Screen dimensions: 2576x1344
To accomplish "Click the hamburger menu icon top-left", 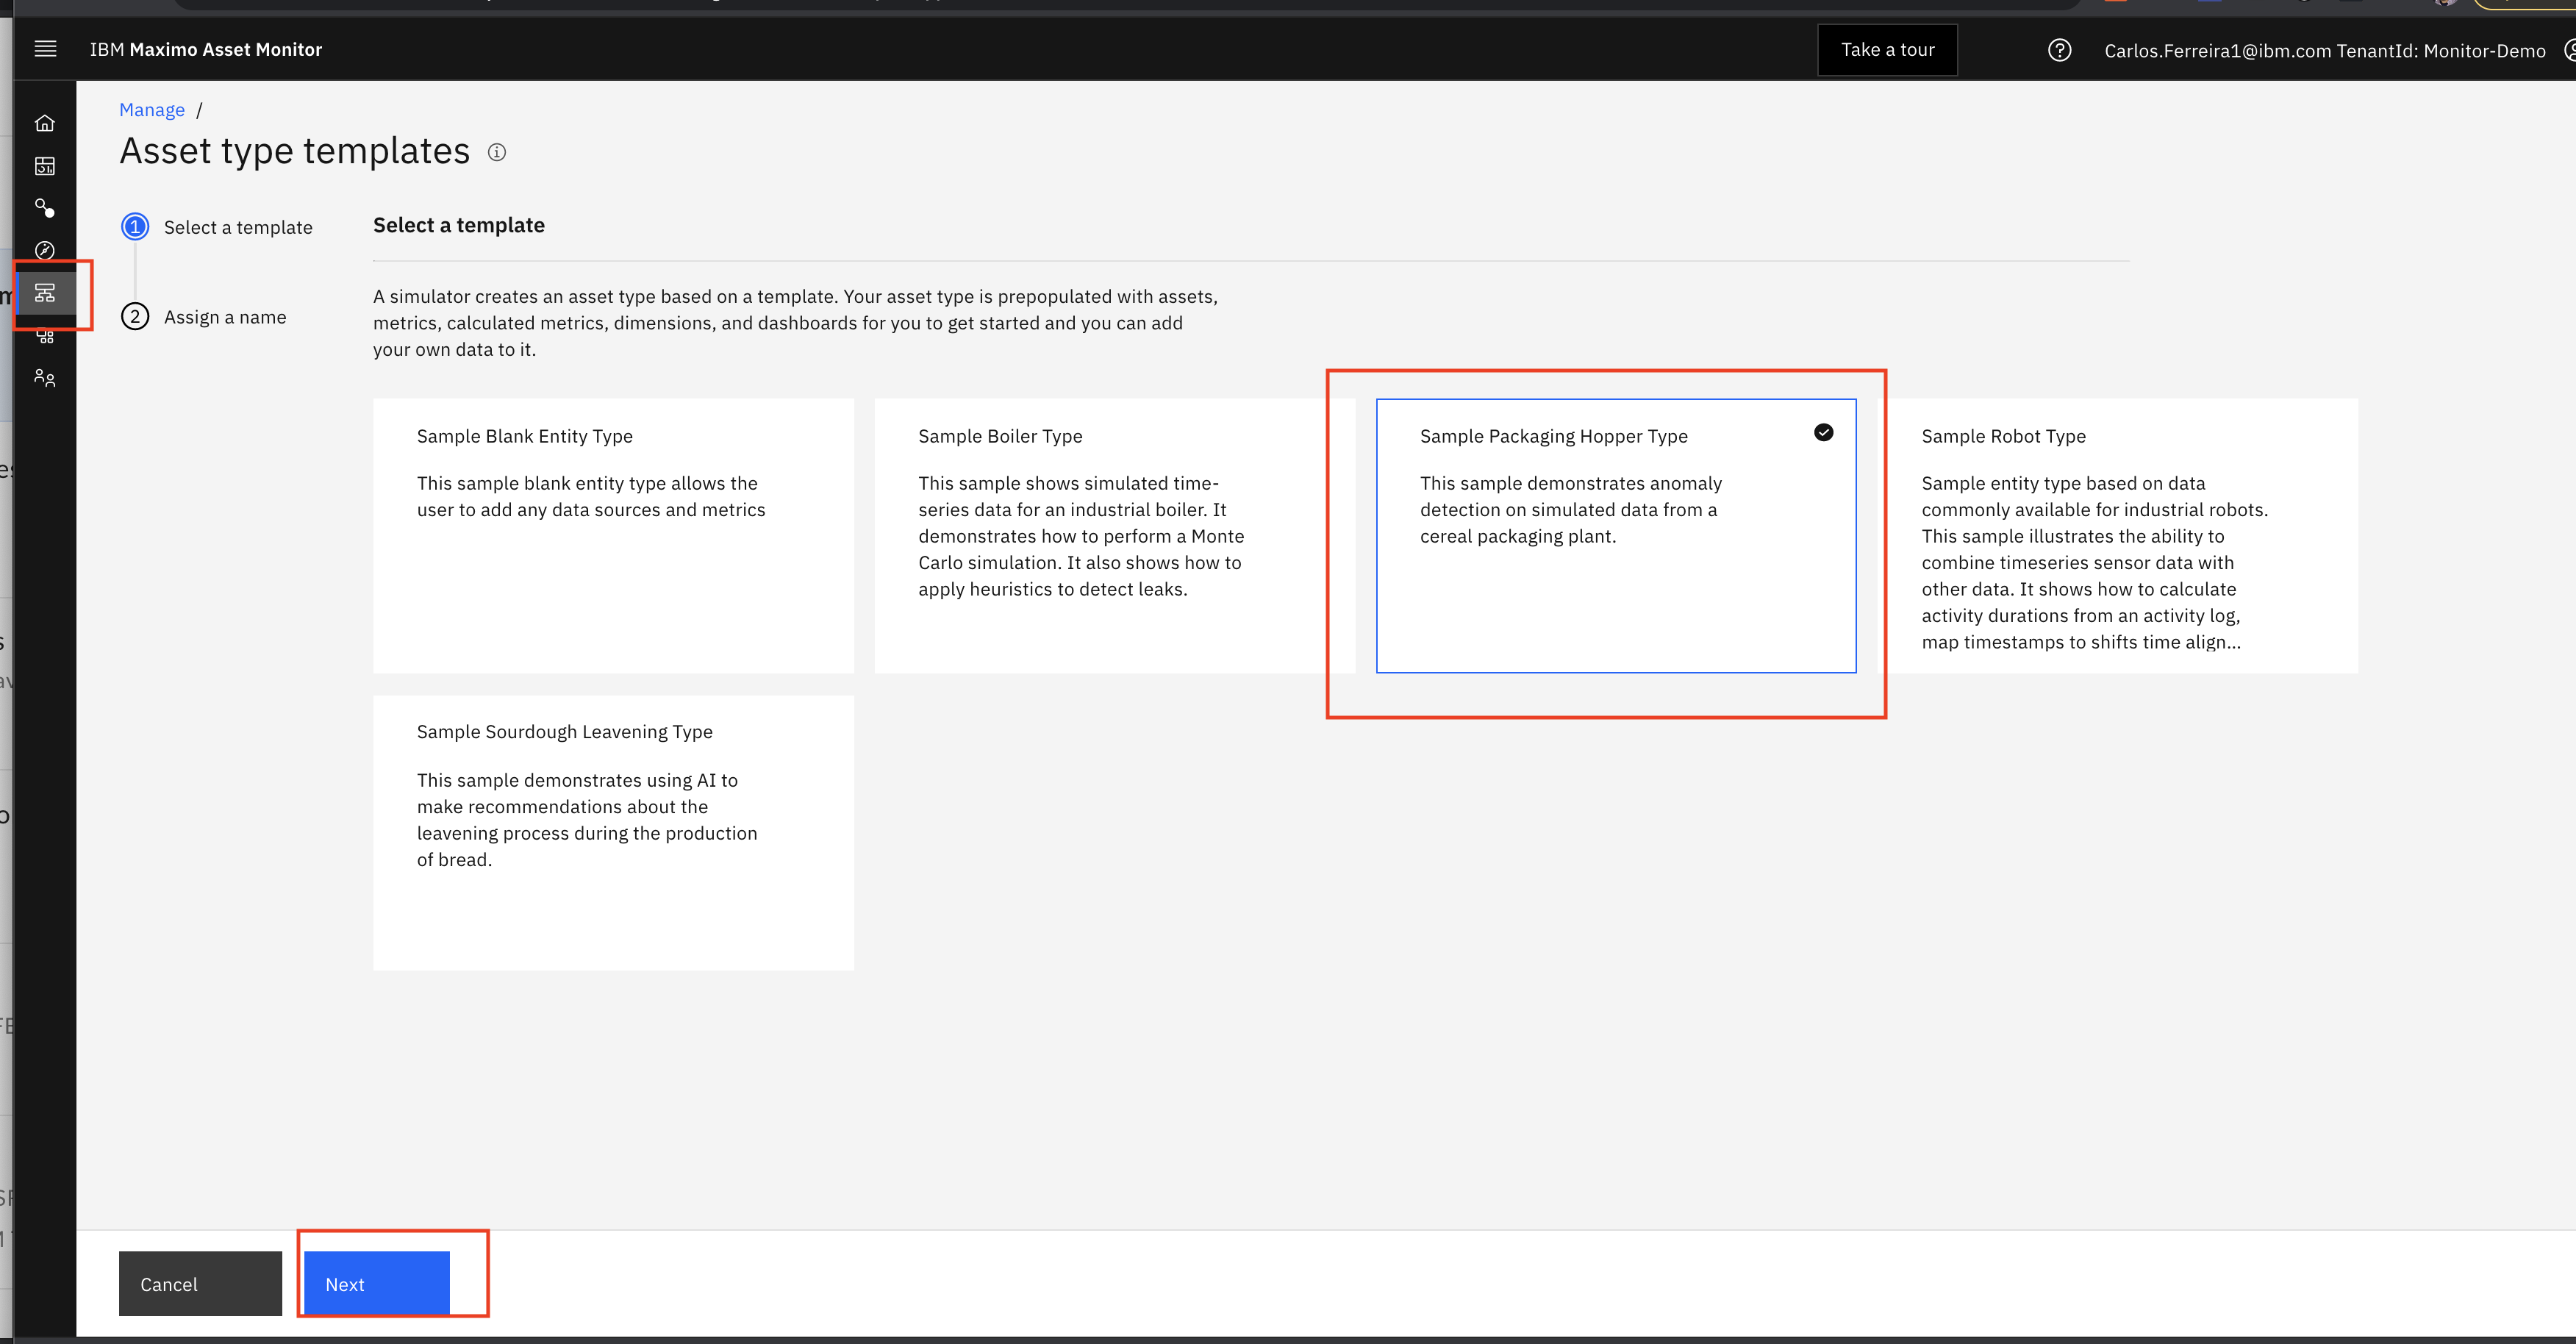I will click(x=46, y=48).
